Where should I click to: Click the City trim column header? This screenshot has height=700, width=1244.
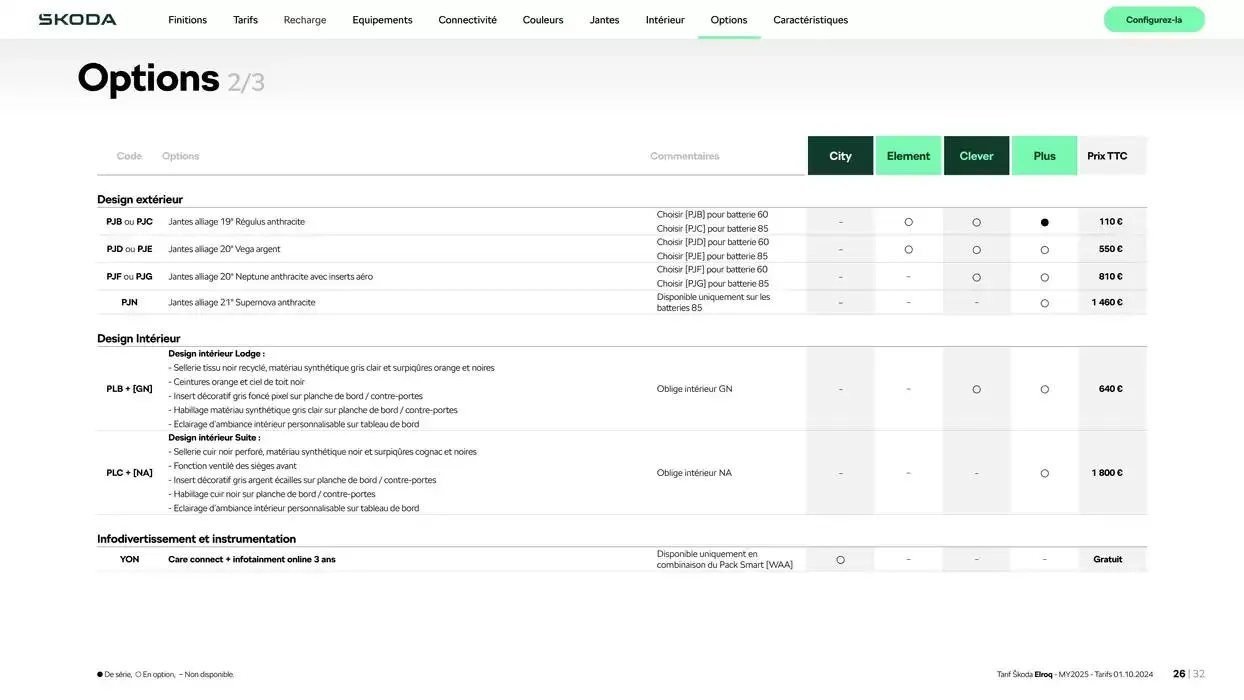click(x=840, y=156)
